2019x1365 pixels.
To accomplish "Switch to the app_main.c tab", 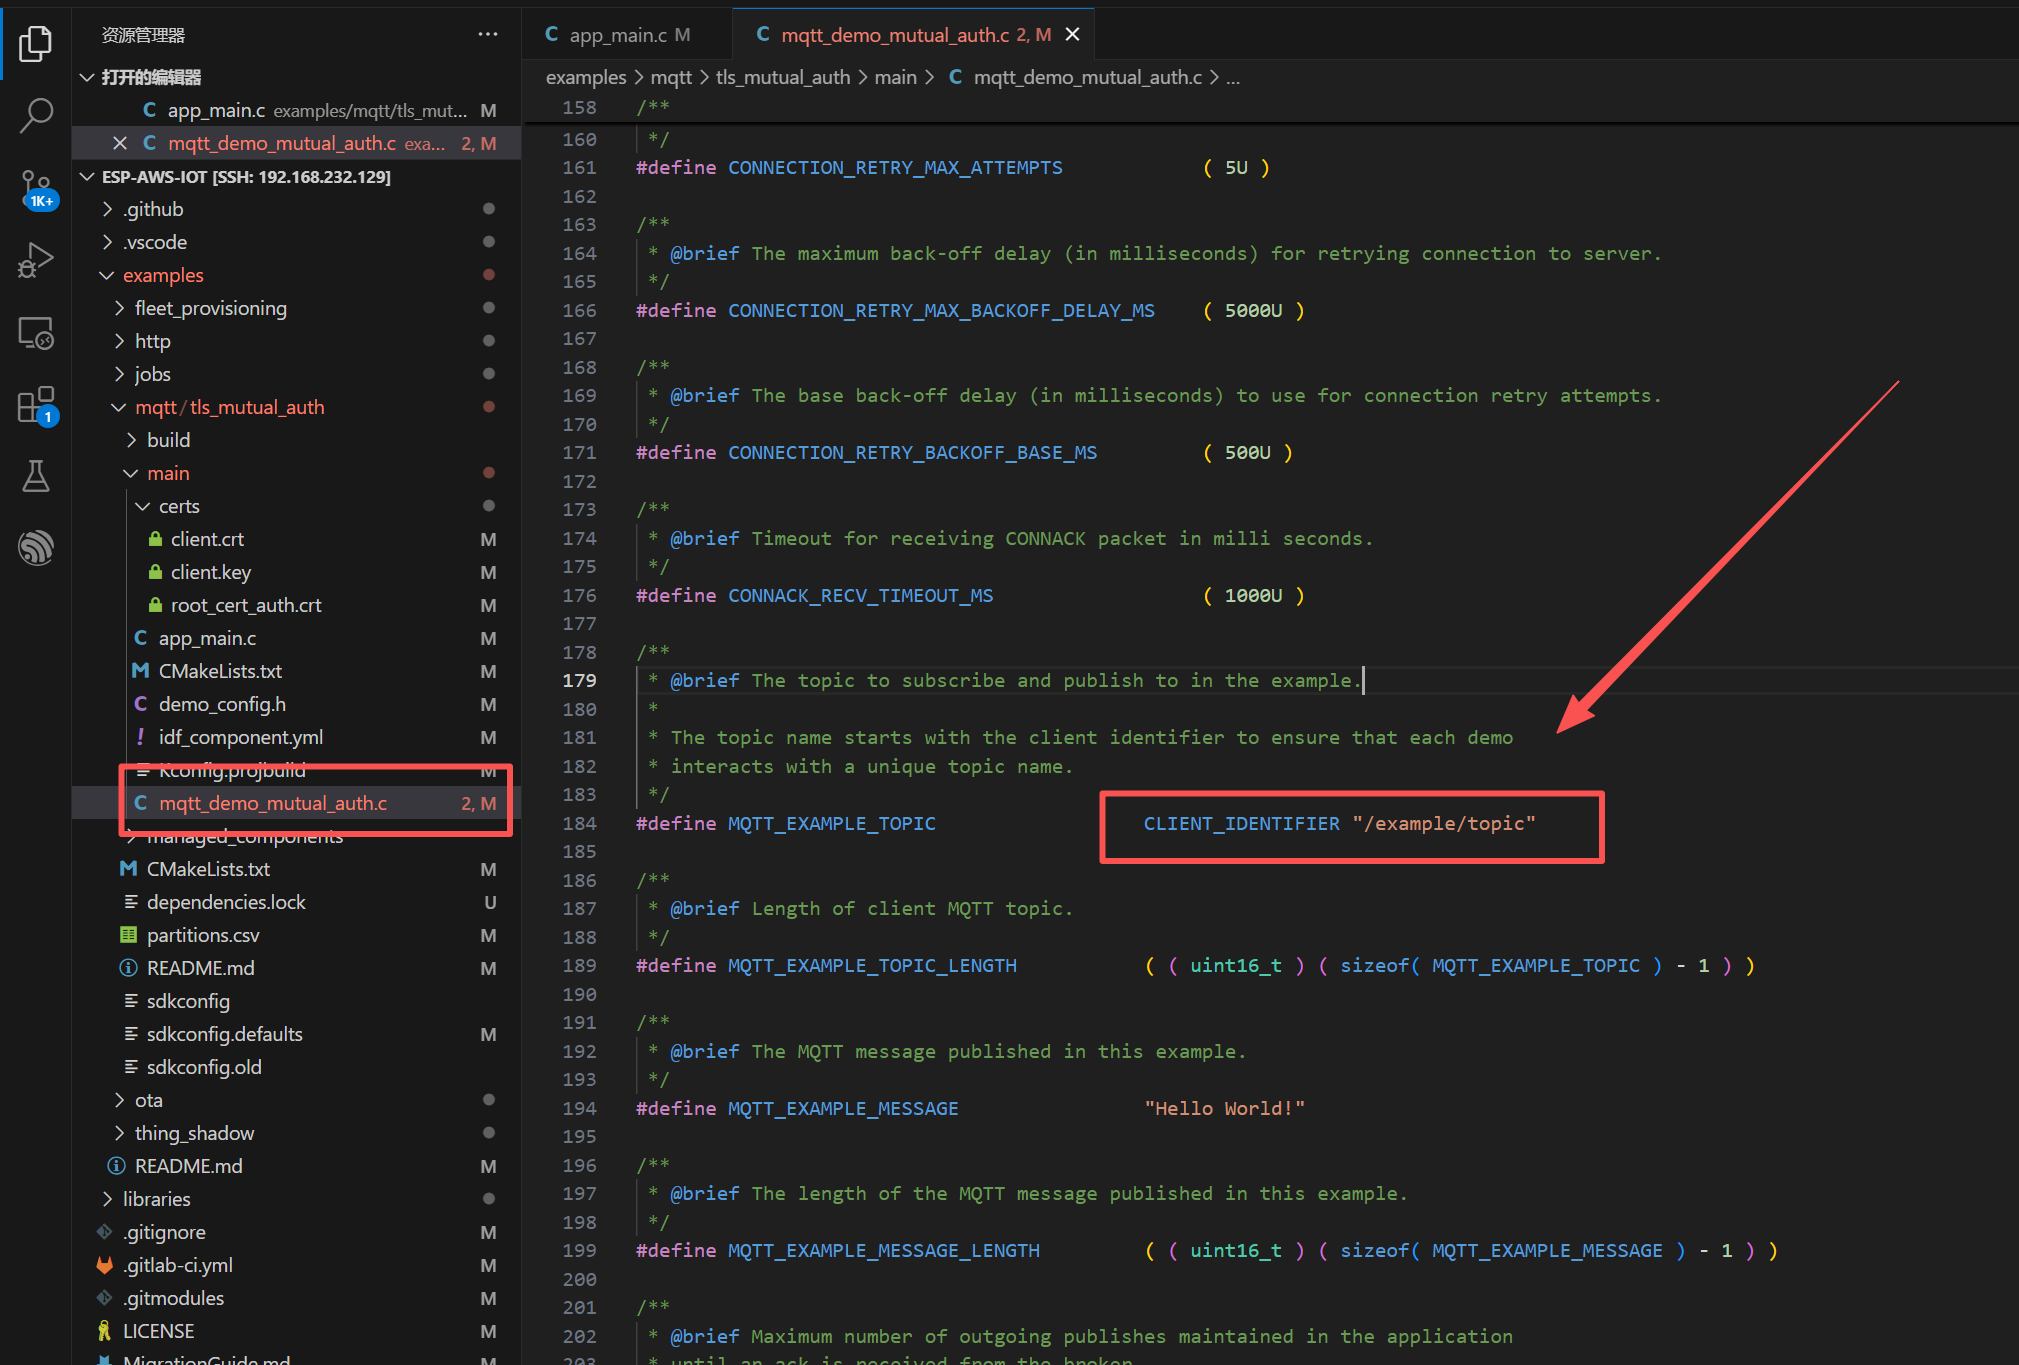I will (617, 35).
